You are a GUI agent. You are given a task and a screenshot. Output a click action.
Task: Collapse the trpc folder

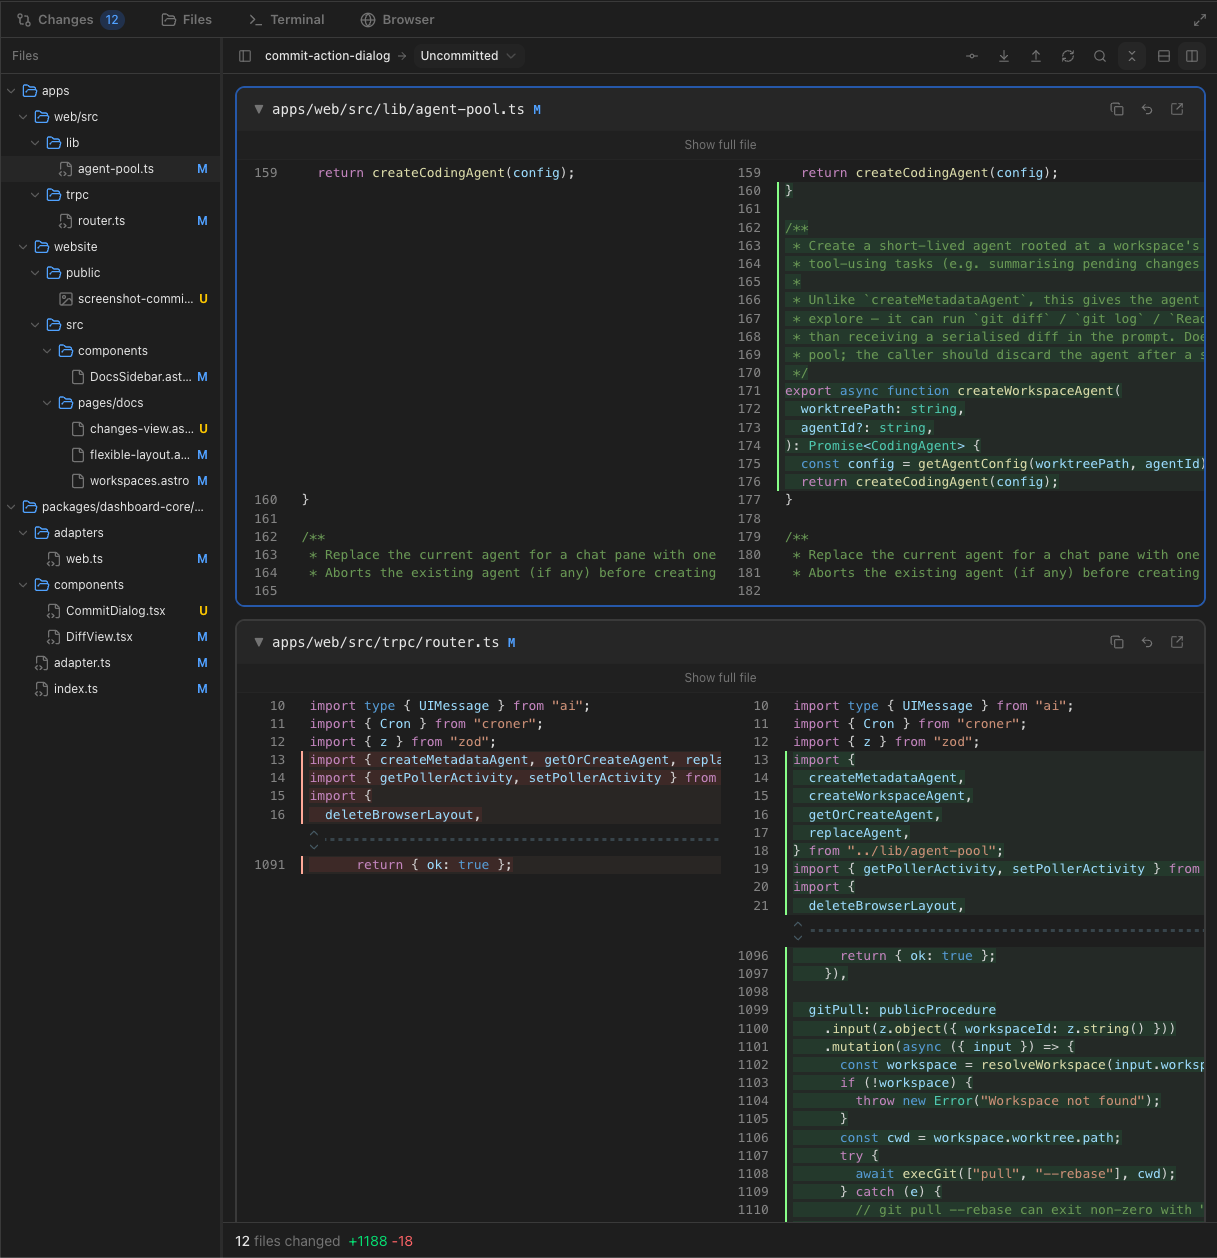click(x=35, y=195)
